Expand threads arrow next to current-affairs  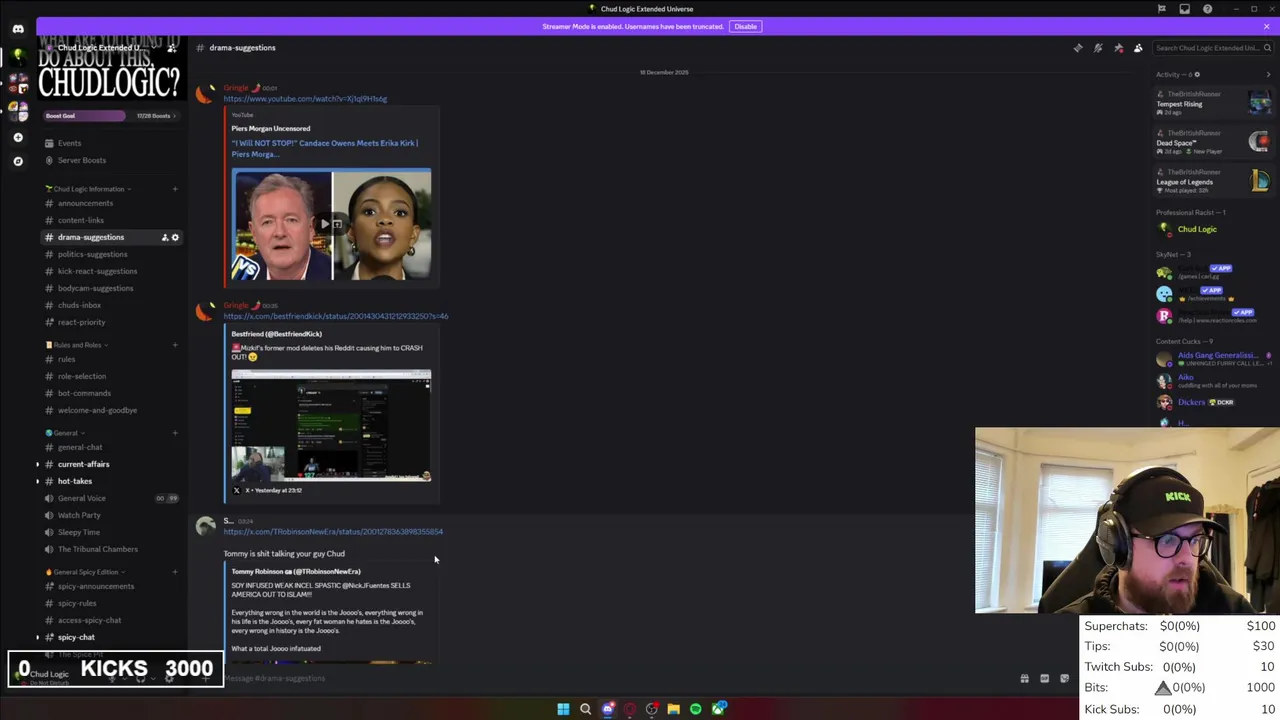pyautogui.click(x=38, y=464)
